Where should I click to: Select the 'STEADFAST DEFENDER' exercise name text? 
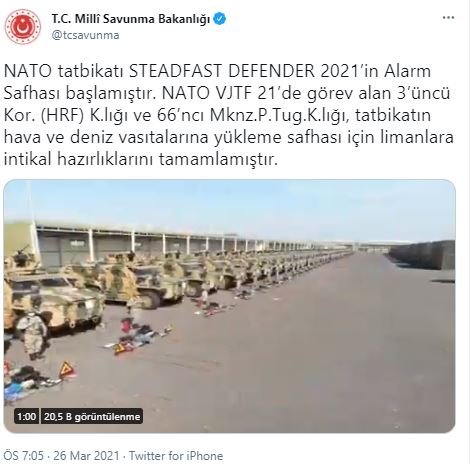[222, 71]
